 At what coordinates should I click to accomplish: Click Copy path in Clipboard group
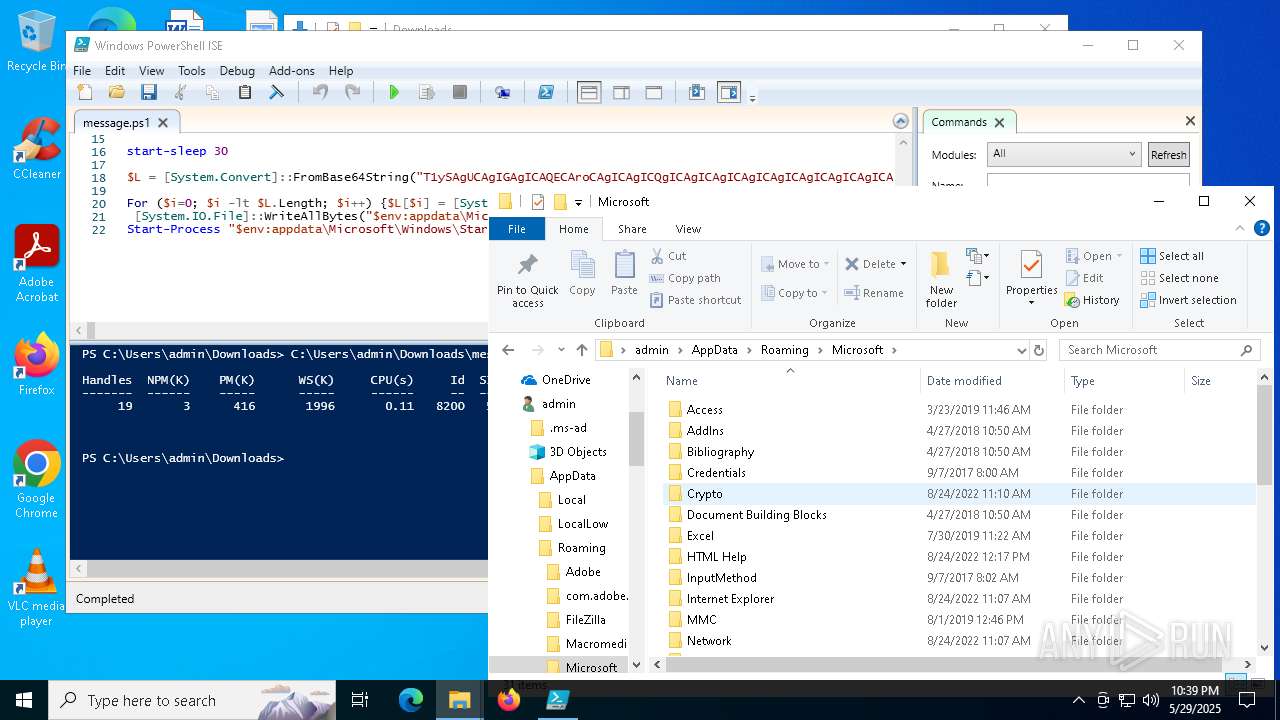684,278
